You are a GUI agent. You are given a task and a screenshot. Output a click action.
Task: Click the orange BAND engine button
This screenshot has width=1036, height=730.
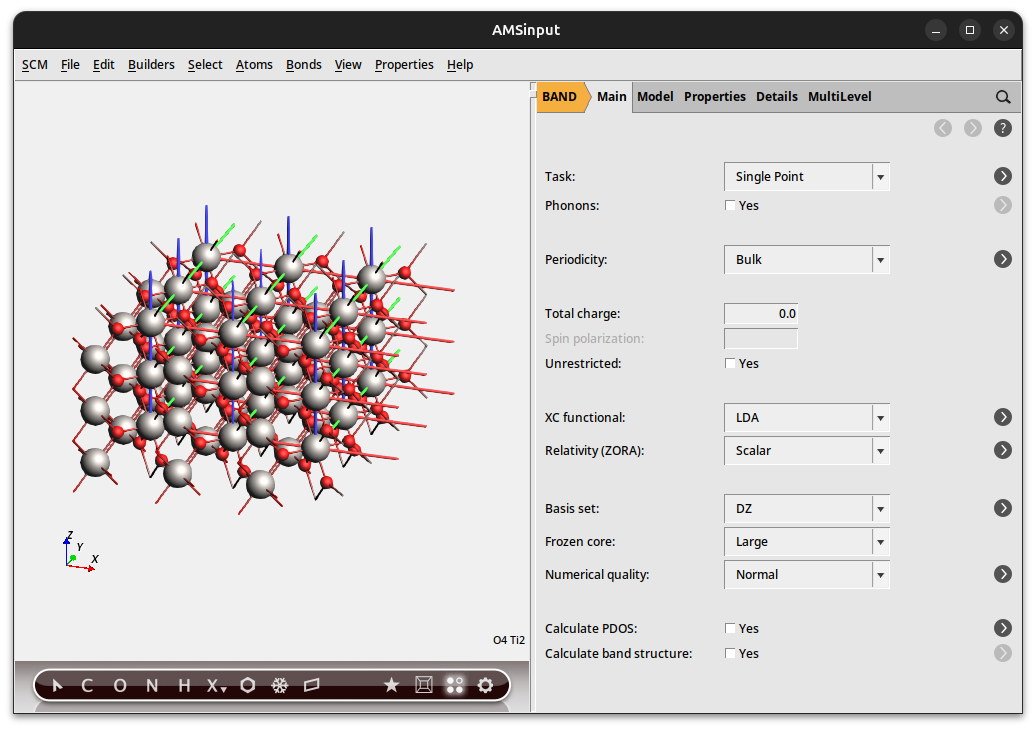pos(560,97)
